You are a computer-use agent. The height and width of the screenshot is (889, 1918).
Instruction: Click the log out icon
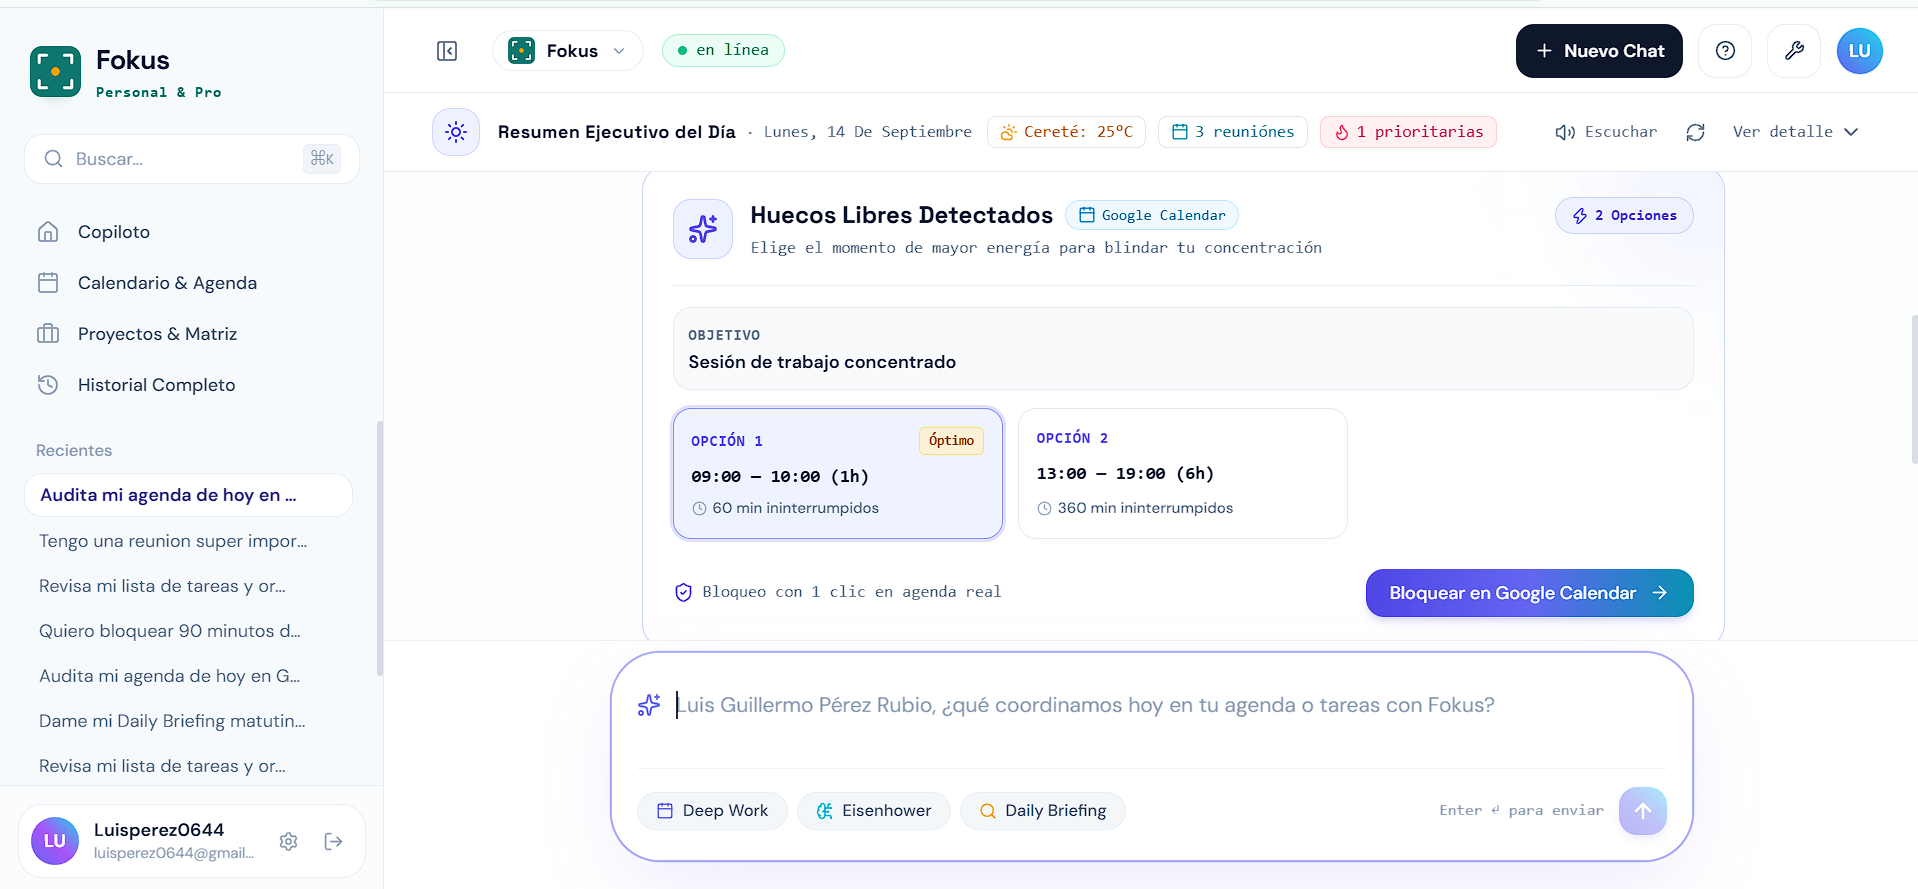coord(334,841)
